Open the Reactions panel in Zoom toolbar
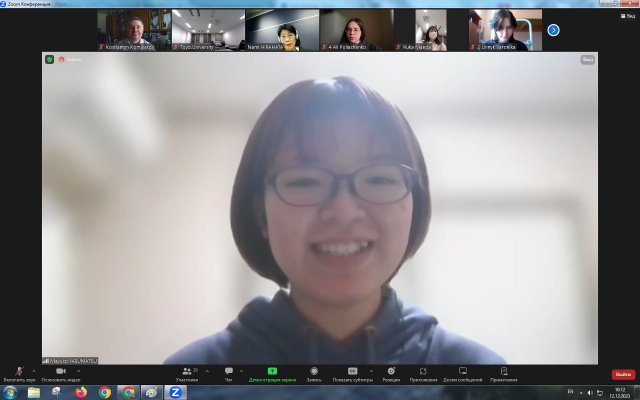This screenshot has width=640, height=400. point(391,372)
